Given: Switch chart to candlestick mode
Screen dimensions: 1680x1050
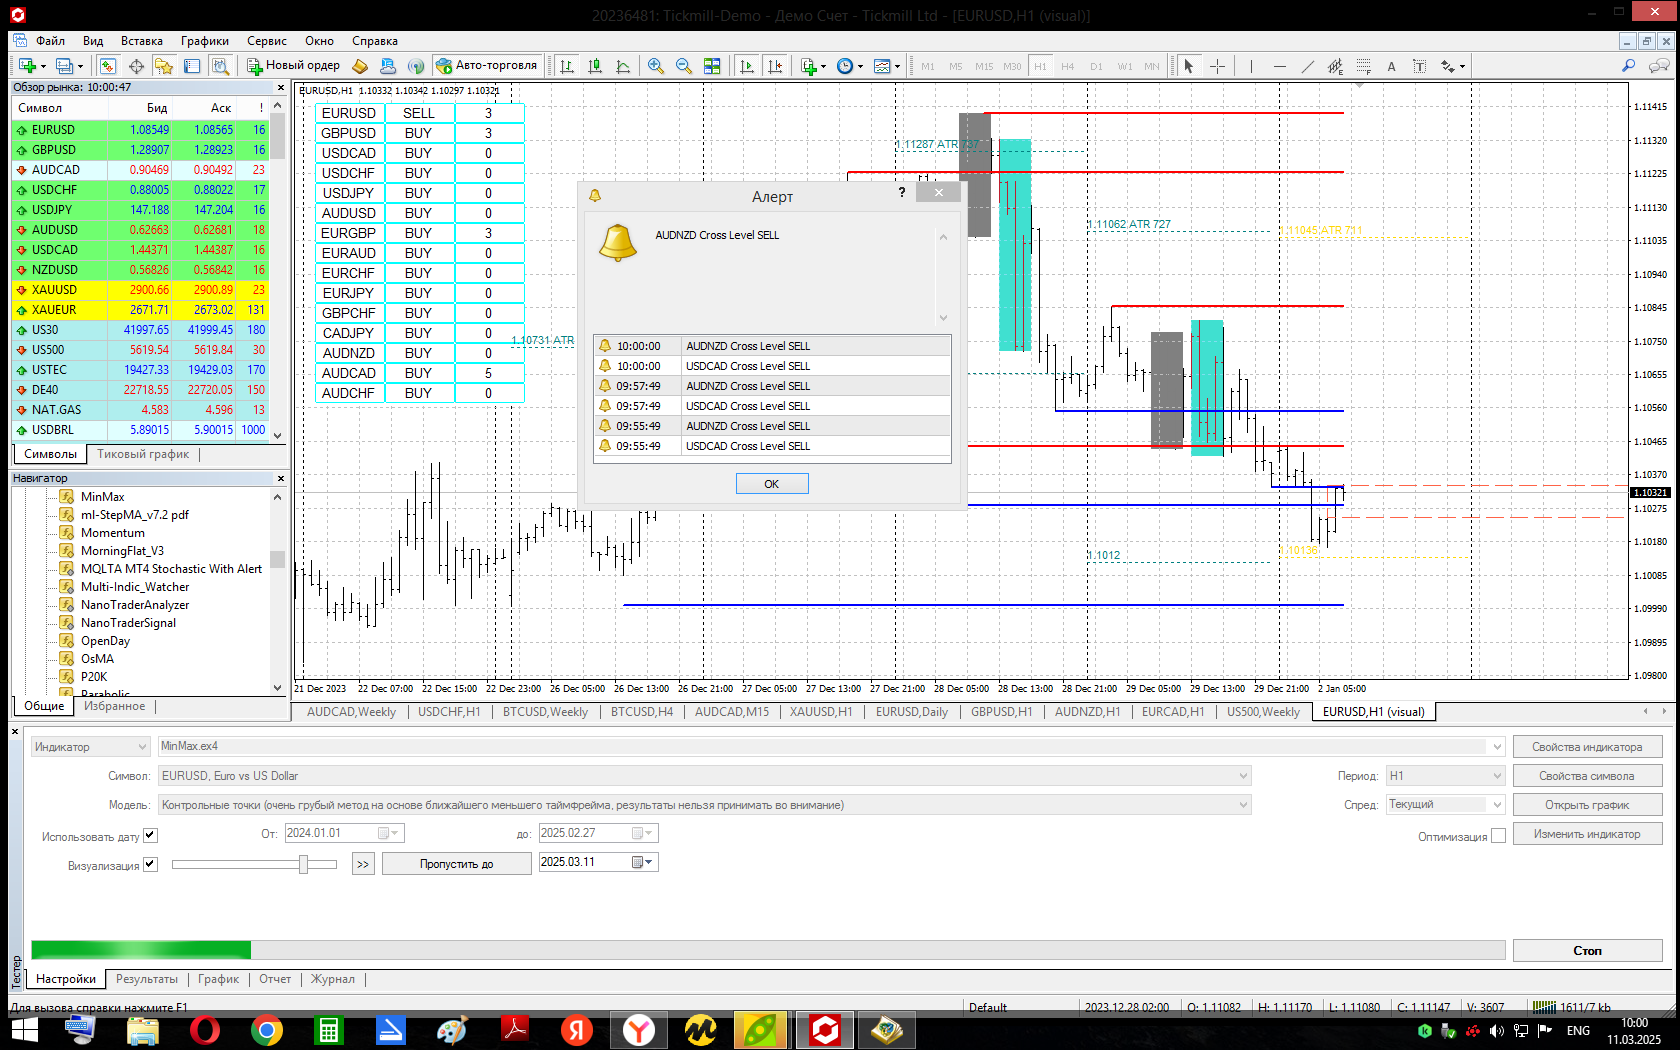Looking at the screenshot, I should (x=595, y=66).
